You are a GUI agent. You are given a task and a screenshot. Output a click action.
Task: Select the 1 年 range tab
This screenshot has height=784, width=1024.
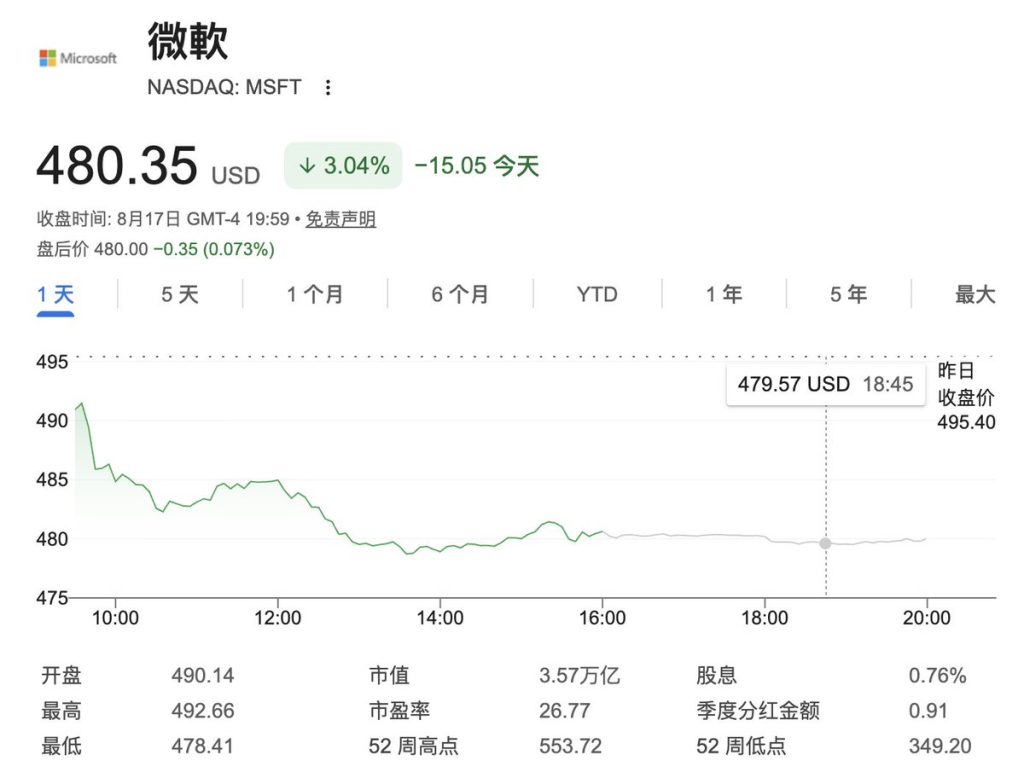point(724,295)
